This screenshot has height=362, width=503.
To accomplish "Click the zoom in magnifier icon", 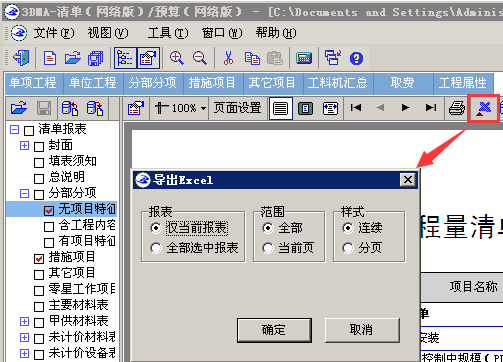I will (177, 58).
